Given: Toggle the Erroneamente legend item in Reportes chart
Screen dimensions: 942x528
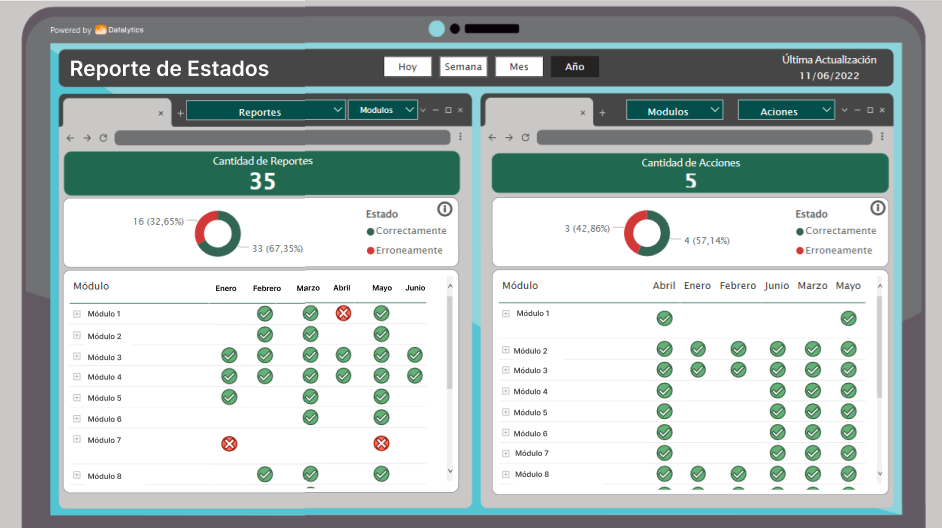Looking at the screenshot, I should click(x=406, y=250).
